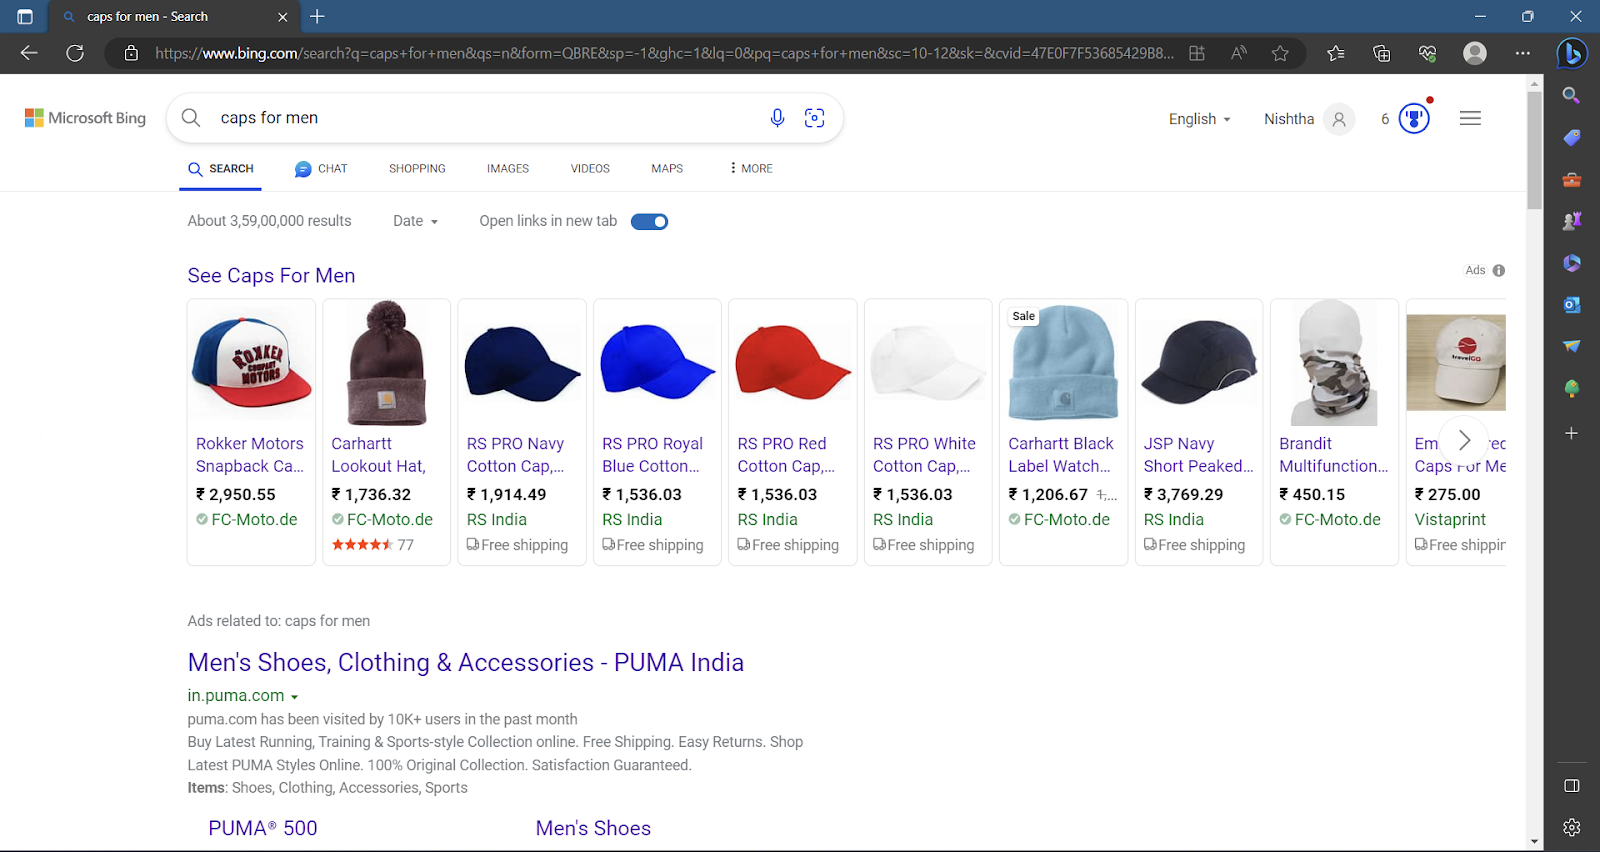1600x852 pixels.
Task: Open sidebar Tools briefcase icon
Action: [1572, 180]
